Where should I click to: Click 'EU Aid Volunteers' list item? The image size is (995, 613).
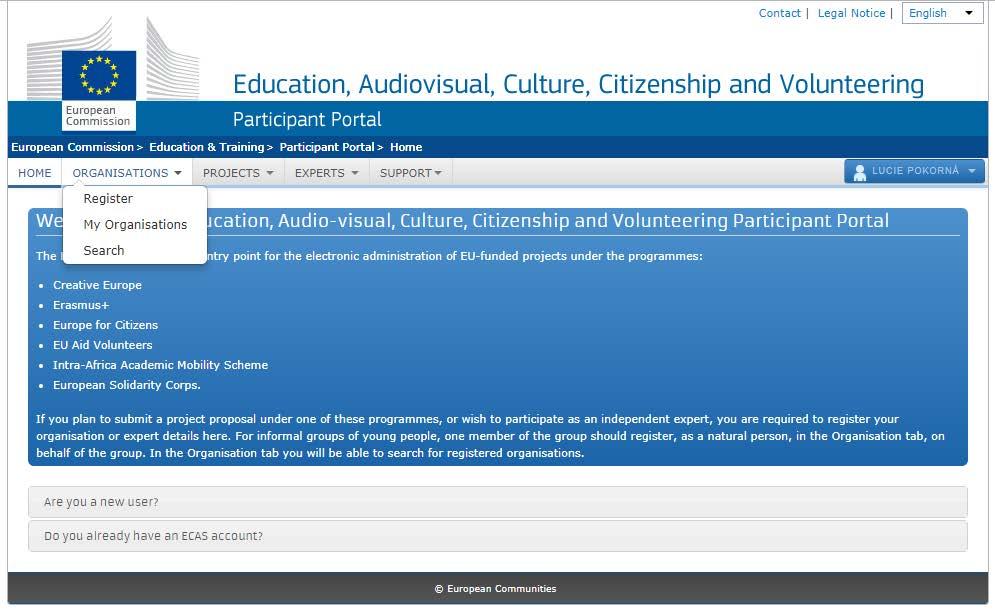(x=103, y=345)
